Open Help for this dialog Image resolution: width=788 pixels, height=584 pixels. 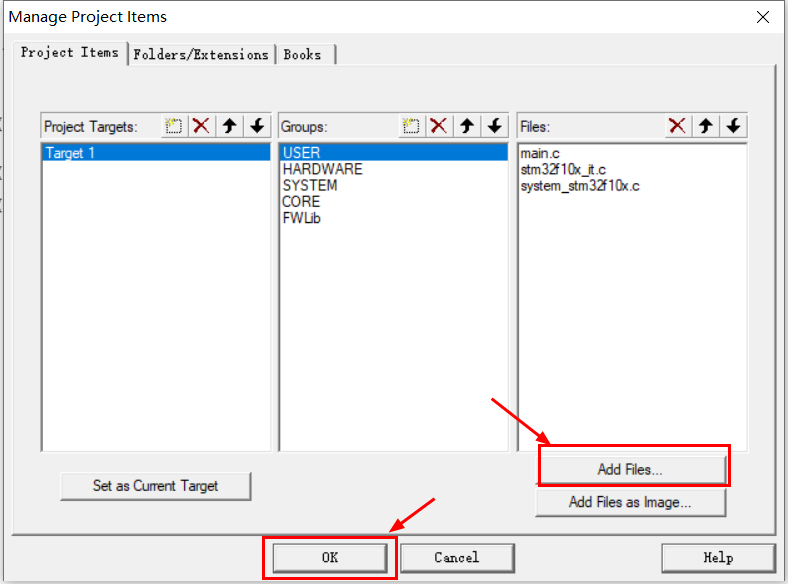click(x=719, y=558)
